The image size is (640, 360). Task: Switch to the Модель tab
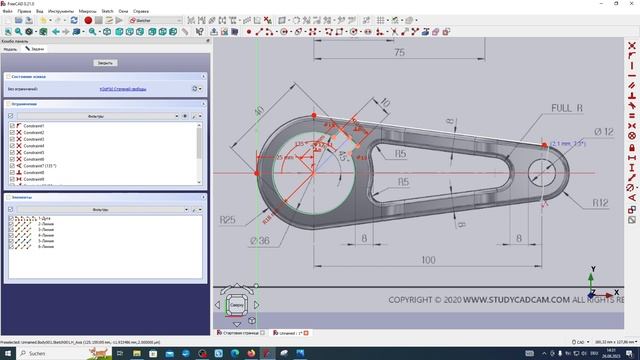click(x=10, y=49)
